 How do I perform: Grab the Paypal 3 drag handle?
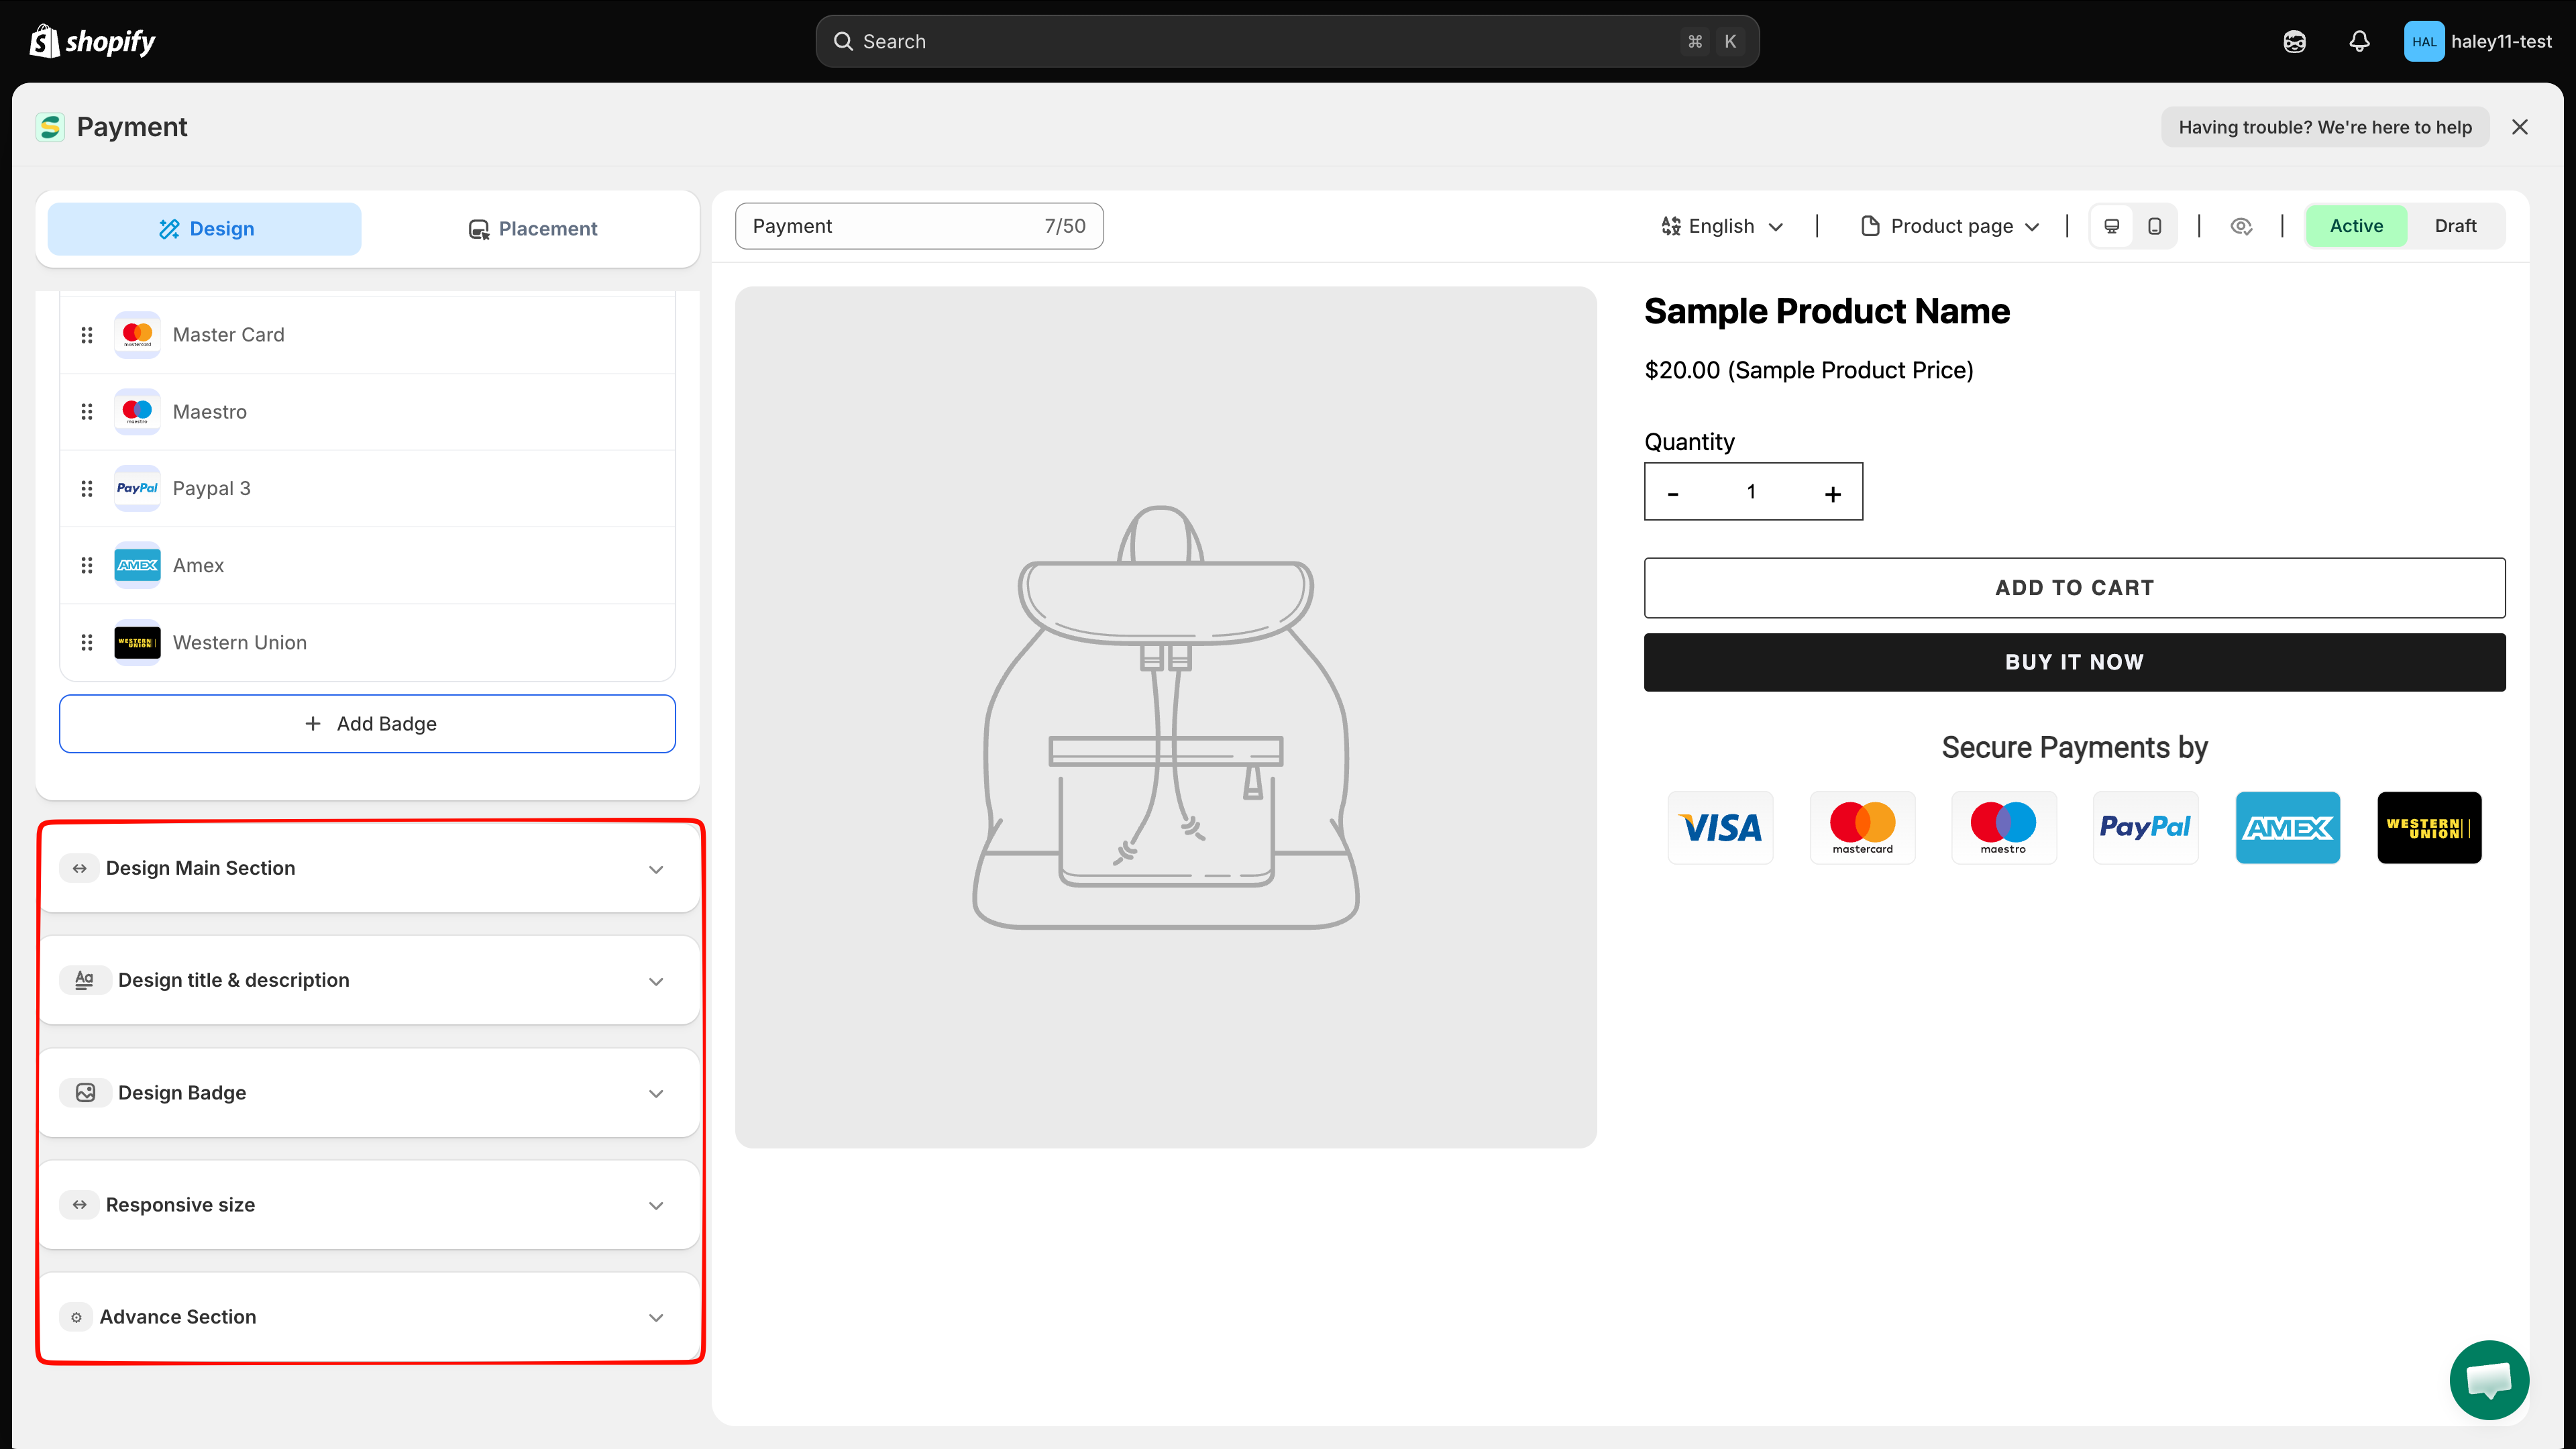(x=87, y=488)
